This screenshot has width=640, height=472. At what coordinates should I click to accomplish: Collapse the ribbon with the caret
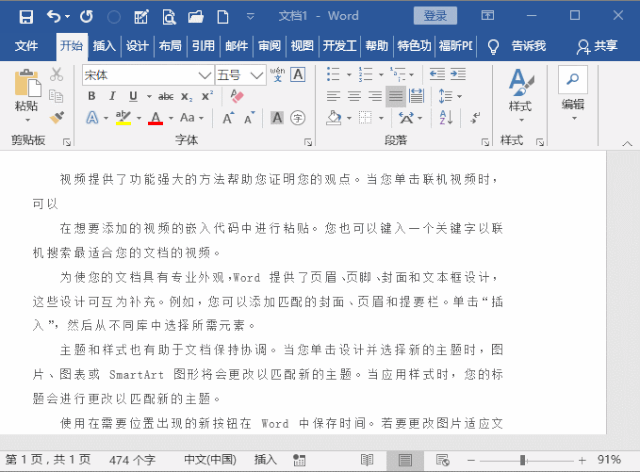pos(627,143)
